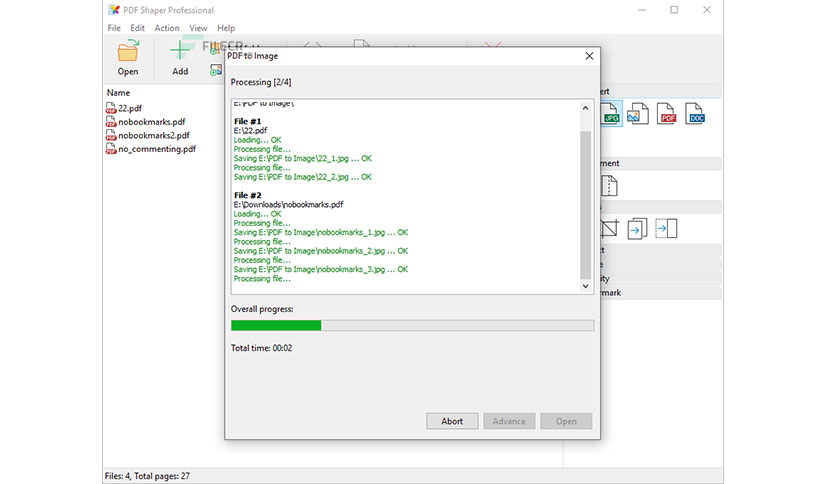The width and height of the screenshot is (836, 484).
Task: Open the File menu
Action: click(x=114, y=28)
